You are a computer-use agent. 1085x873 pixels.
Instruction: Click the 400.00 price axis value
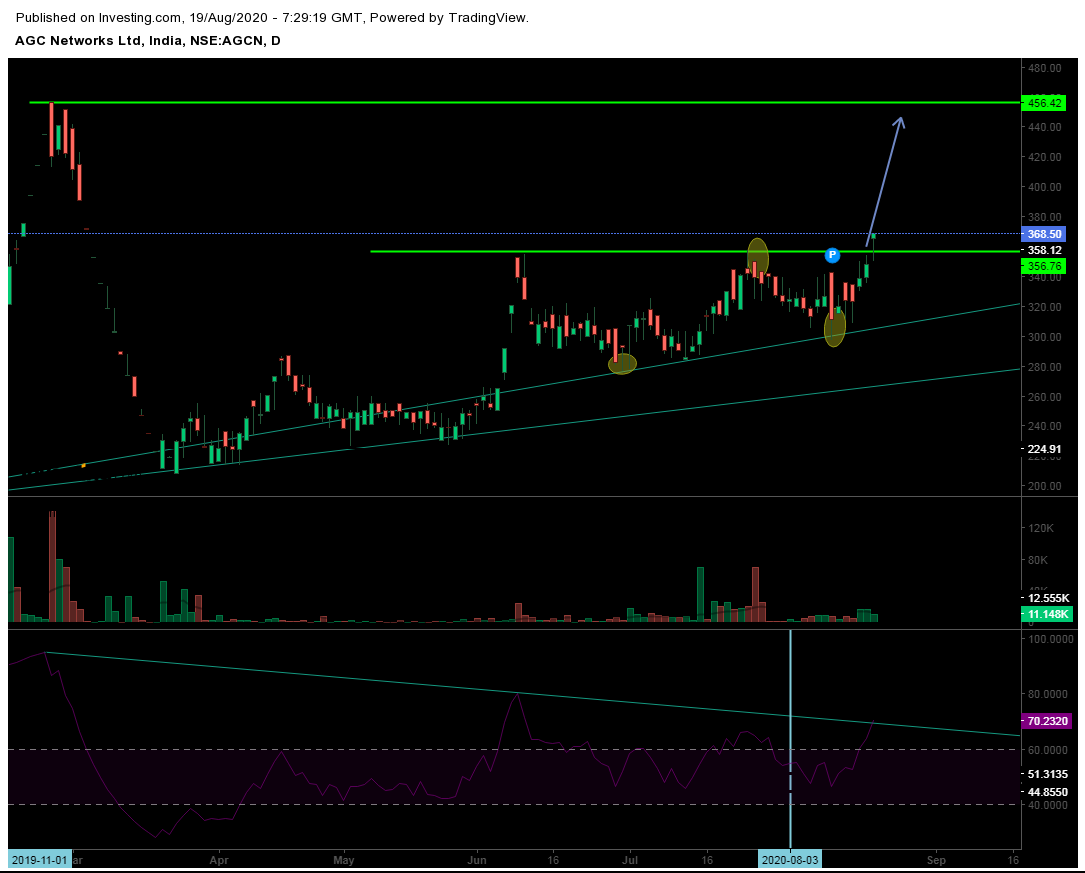click(x=1045, y=187)
